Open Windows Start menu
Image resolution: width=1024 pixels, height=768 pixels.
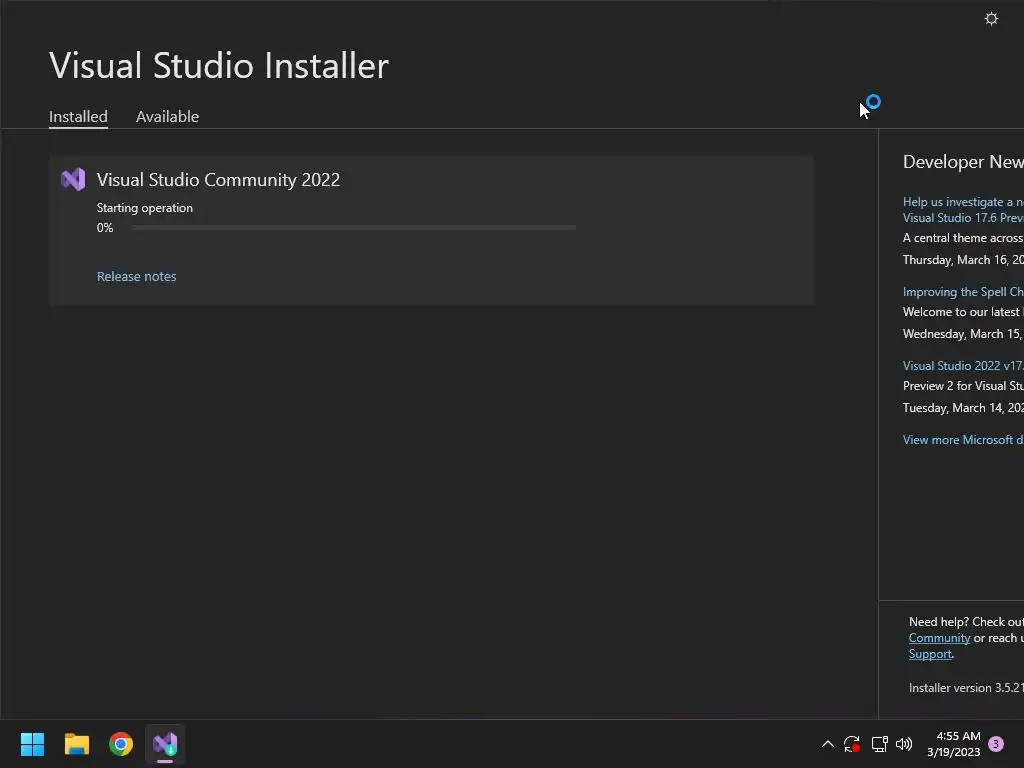(32, 744)
